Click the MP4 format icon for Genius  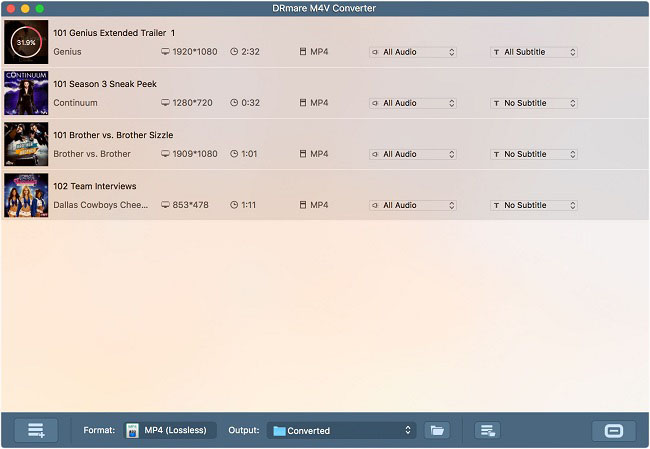[303, 52]
